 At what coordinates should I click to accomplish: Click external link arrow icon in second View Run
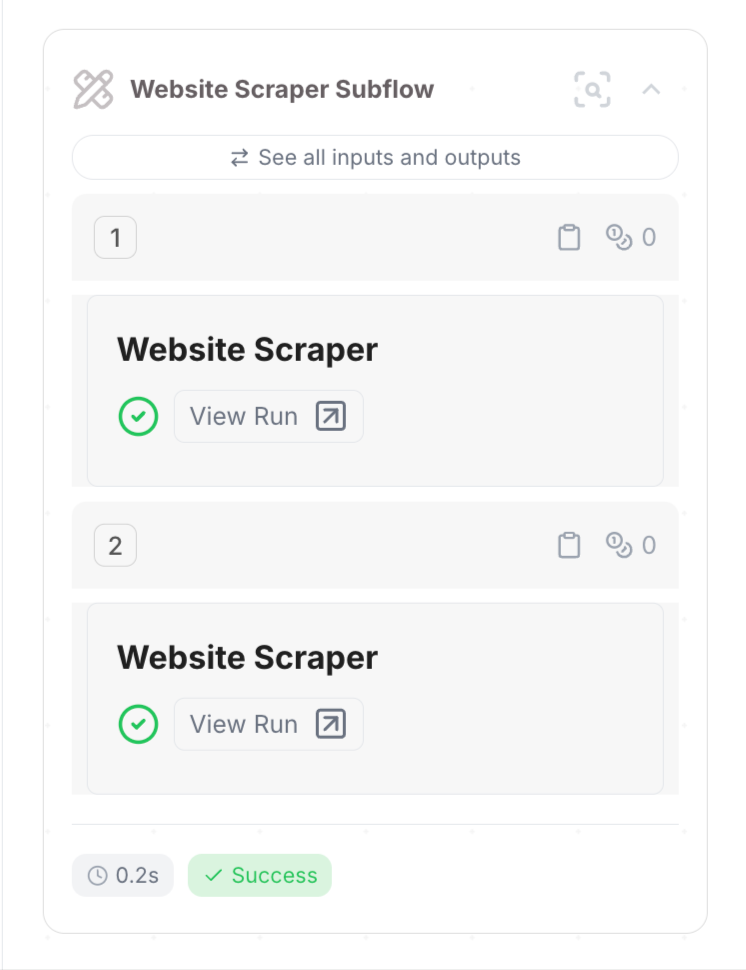point(331,724)
